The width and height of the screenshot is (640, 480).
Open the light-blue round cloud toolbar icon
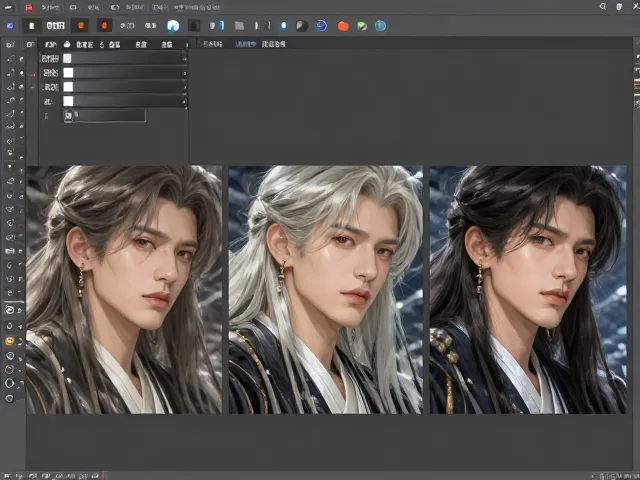coord(173,26)
